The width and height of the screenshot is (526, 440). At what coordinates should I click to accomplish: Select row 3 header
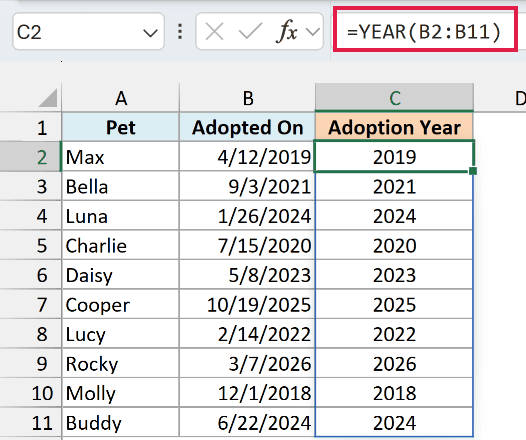31,186
